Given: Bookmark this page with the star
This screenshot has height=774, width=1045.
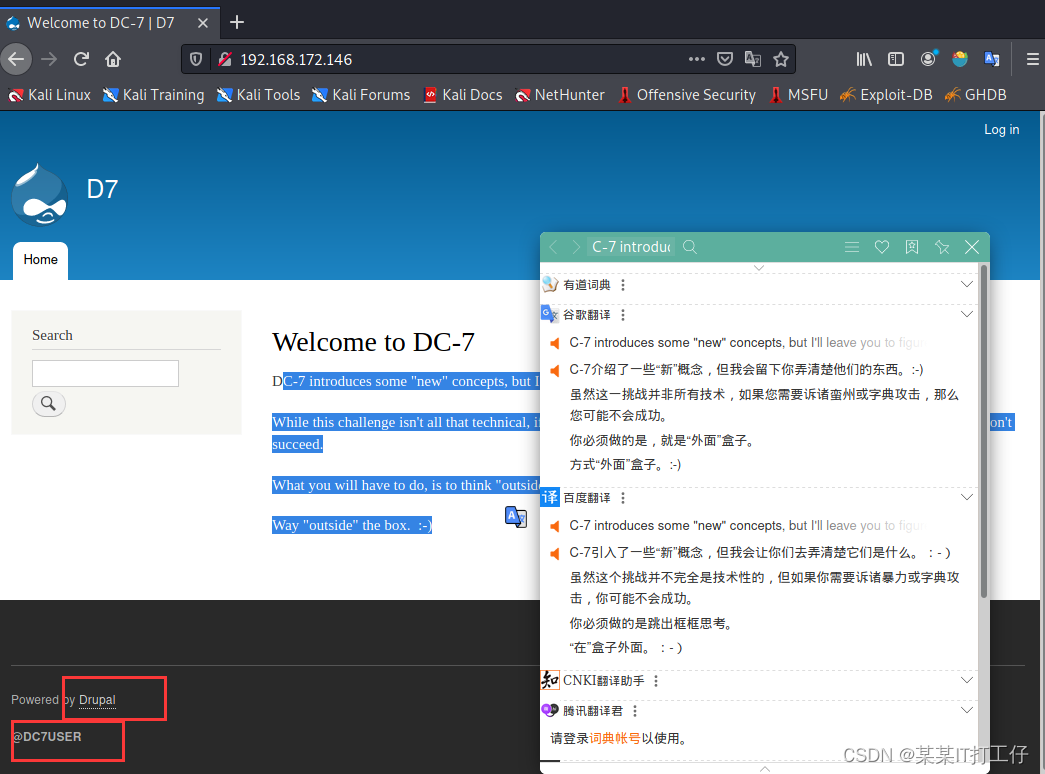Looking at the screenshot, I should coord(781,59).
